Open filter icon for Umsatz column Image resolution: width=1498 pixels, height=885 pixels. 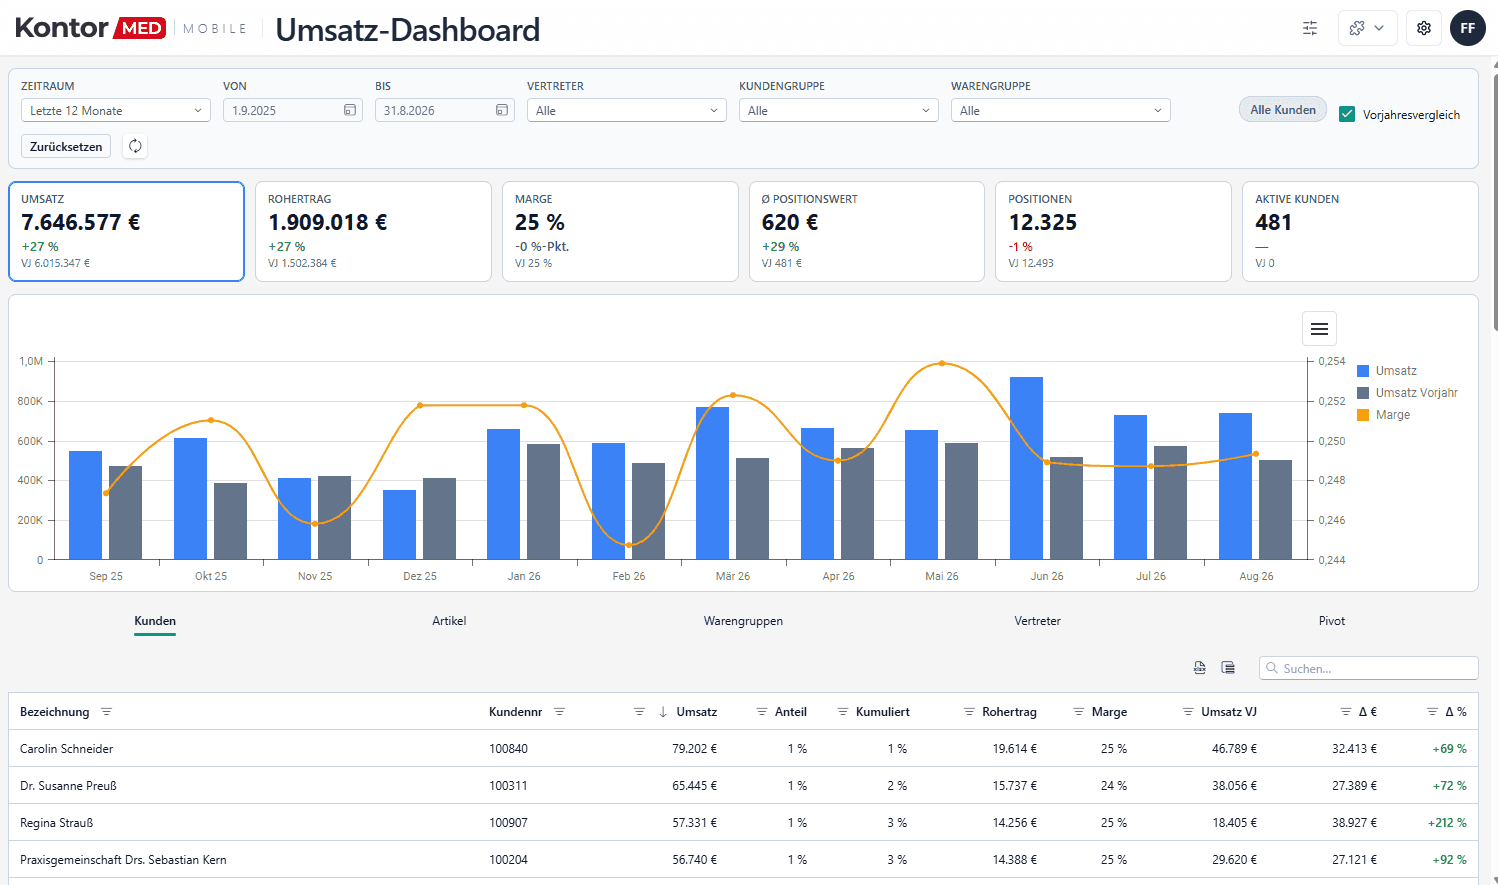[x=639, y=712]
